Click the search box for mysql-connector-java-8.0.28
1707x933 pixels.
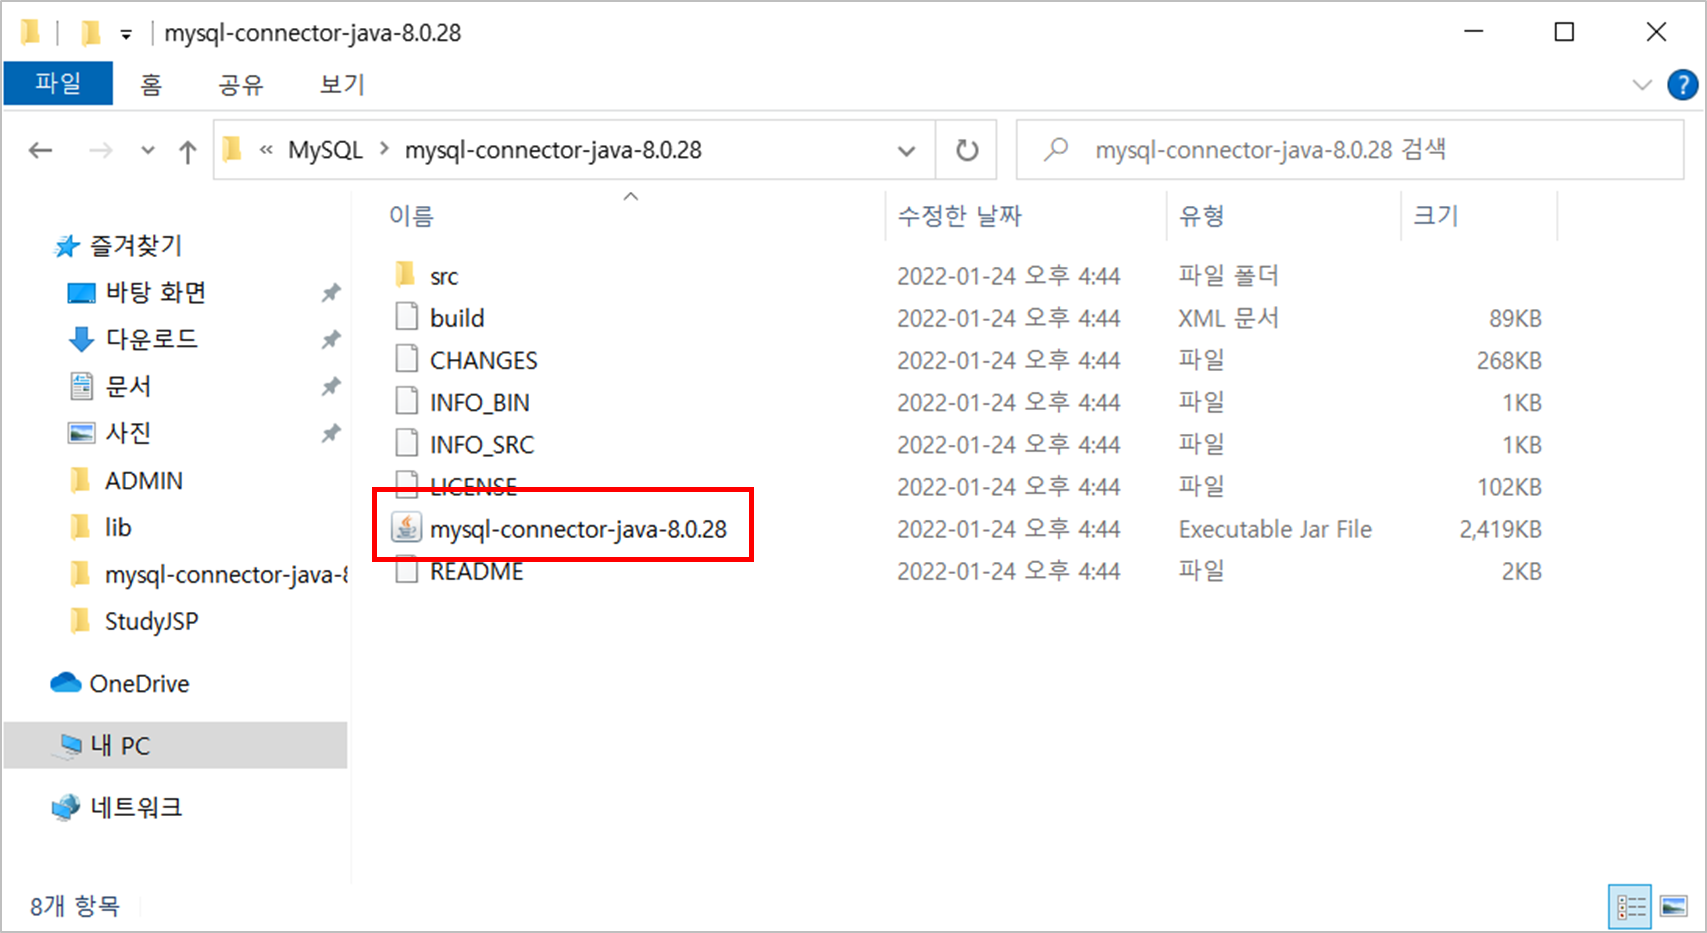click(x=1350, y=150)
